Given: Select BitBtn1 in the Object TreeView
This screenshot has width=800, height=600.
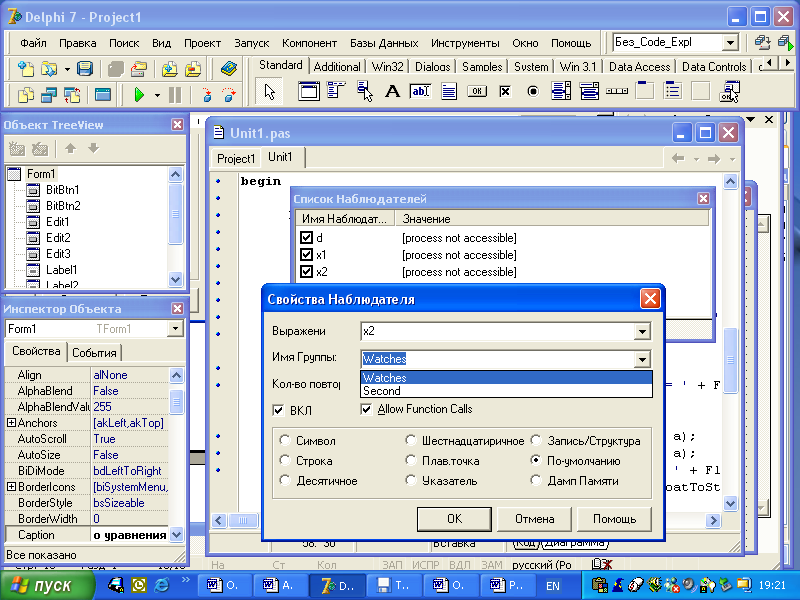Looking at the screenshot, I should click(62, 190).
